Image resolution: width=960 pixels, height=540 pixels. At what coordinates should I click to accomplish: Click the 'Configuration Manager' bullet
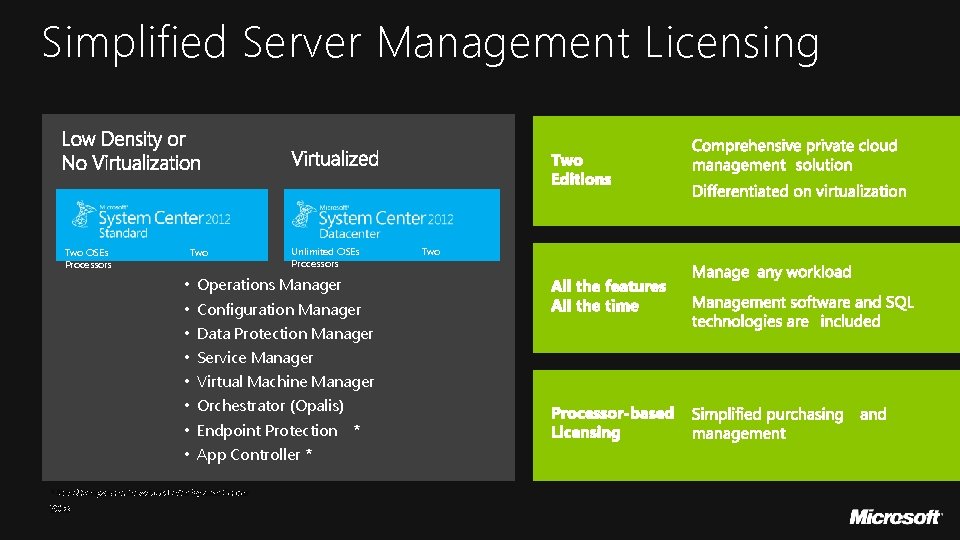click(x=279, y=310)
